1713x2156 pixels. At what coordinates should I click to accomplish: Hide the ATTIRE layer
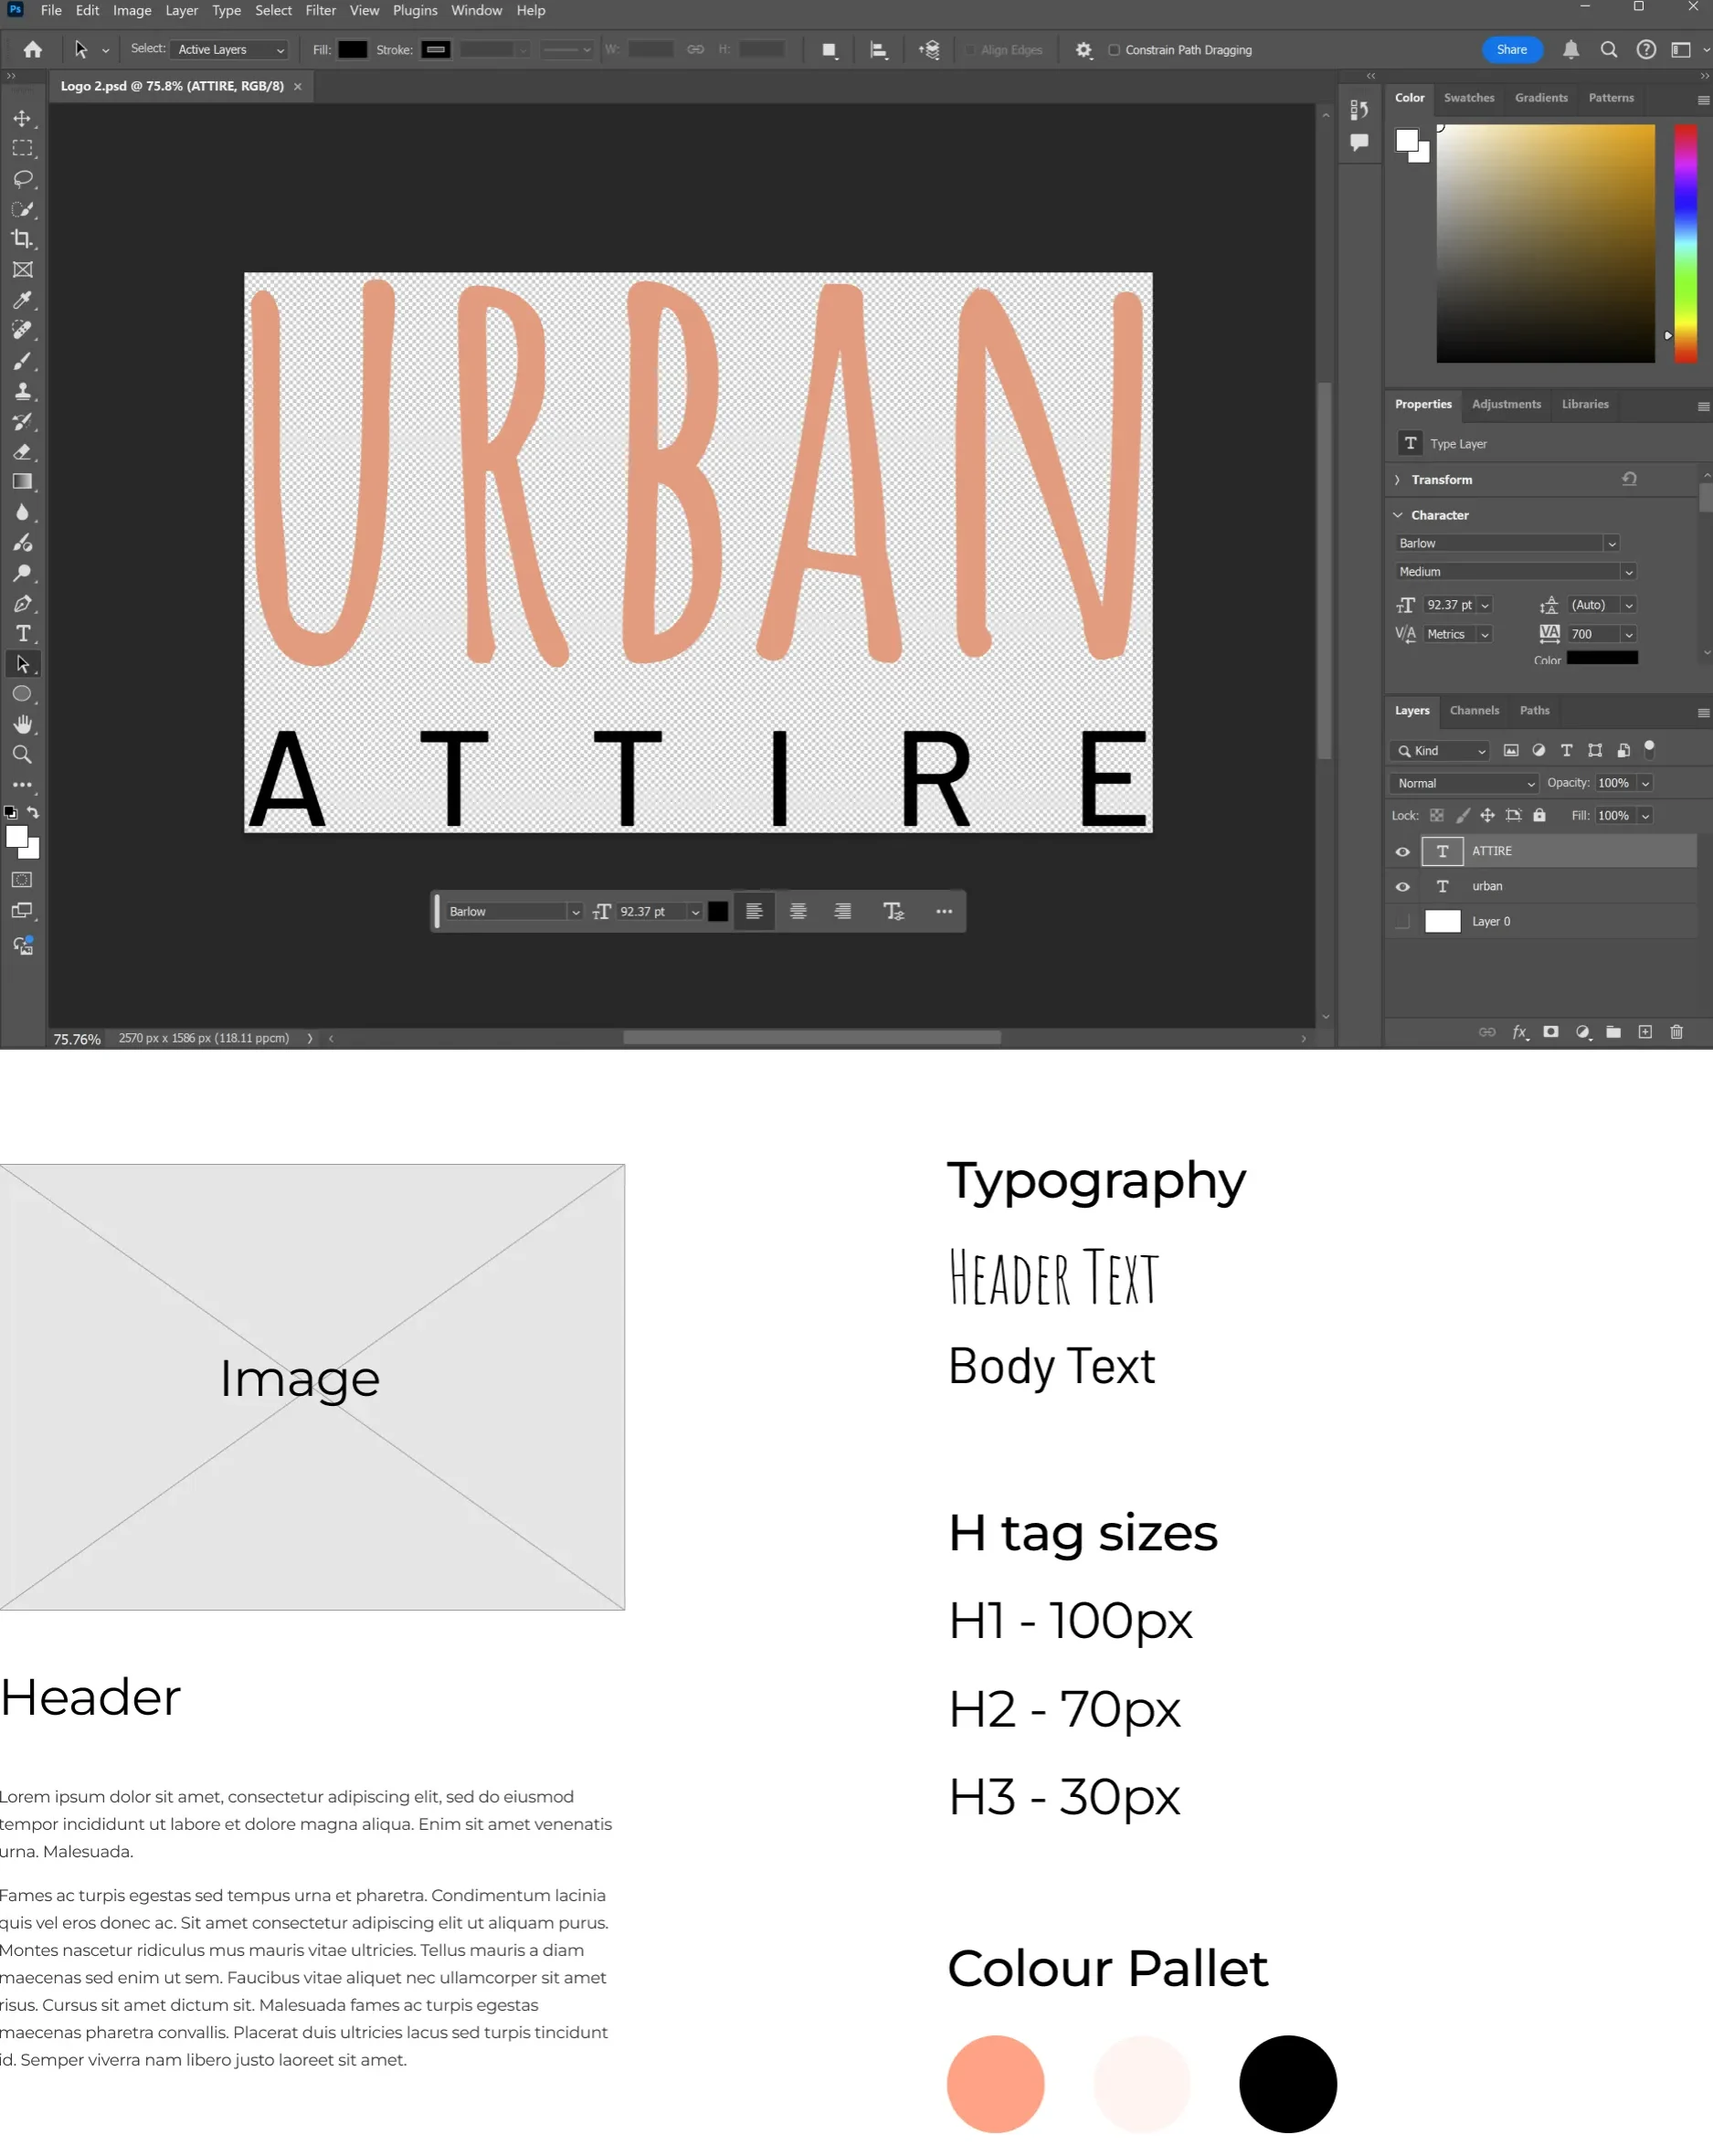coord(1403,852)
